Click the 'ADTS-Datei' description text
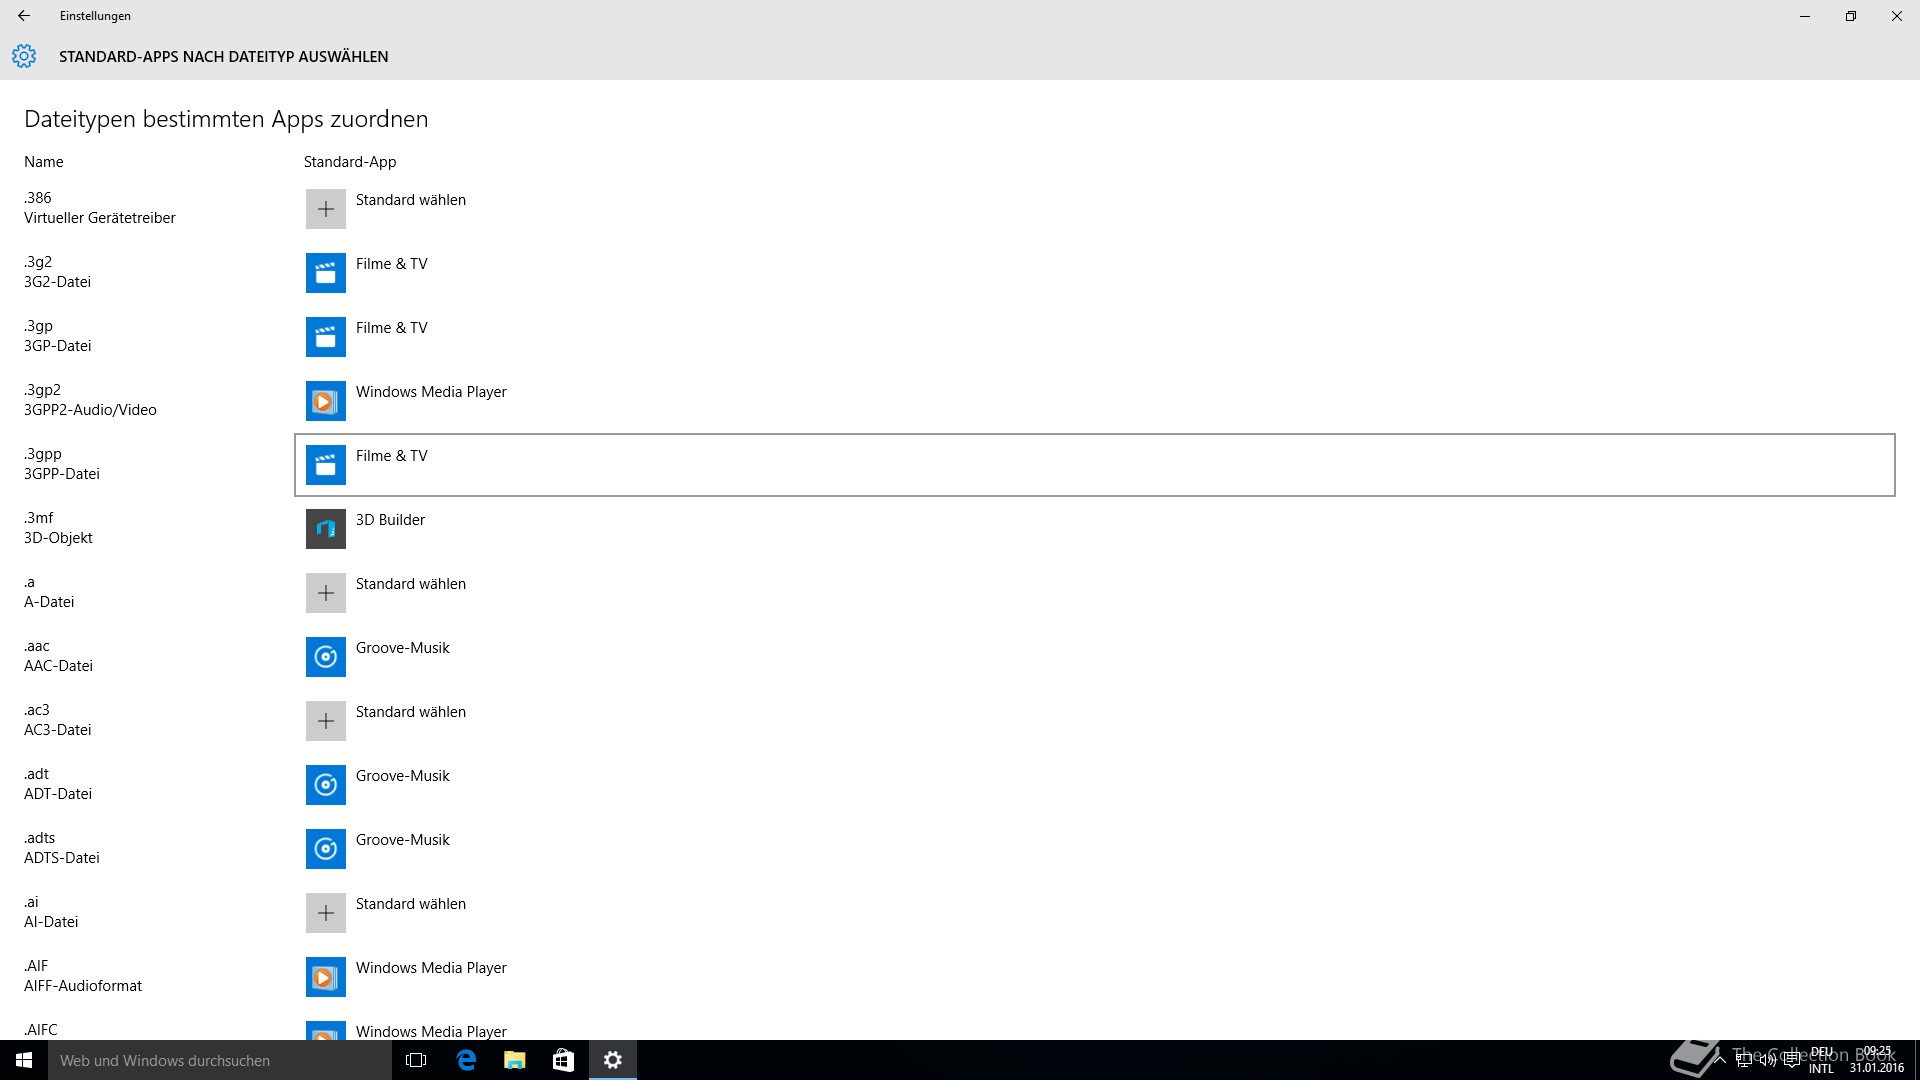The width and height of the screenshot is (1920, 1080). (62, 858)
